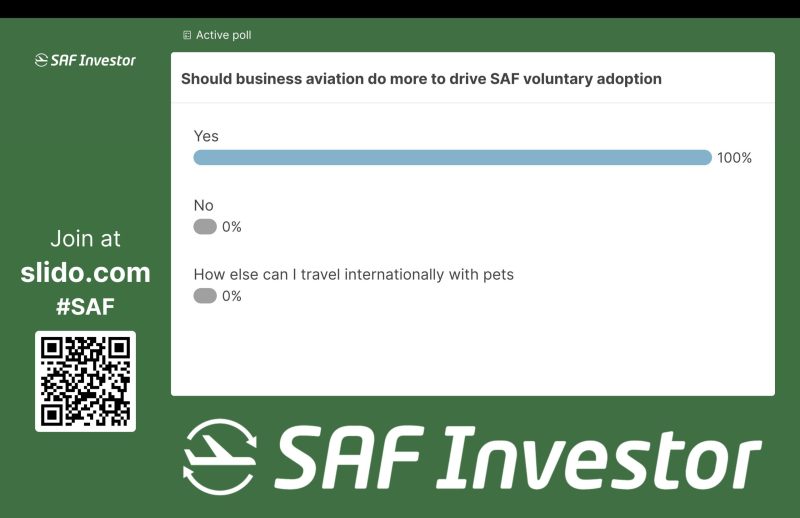Click the gray bar under pets option
The width and height of the screenshot is (800, 518).
[x=205, y=296]
